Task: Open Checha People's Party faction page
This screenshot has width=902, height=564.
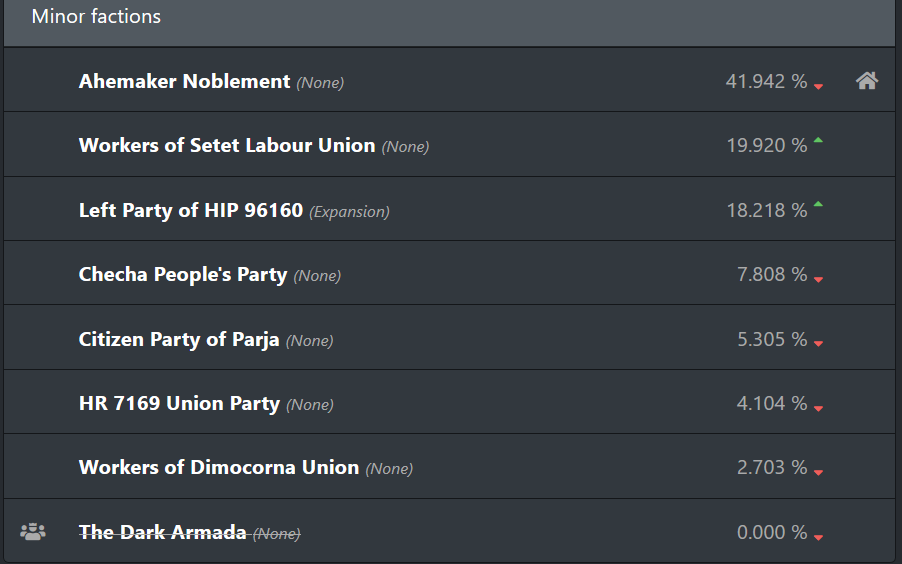Action: click(x=182, y=275)
